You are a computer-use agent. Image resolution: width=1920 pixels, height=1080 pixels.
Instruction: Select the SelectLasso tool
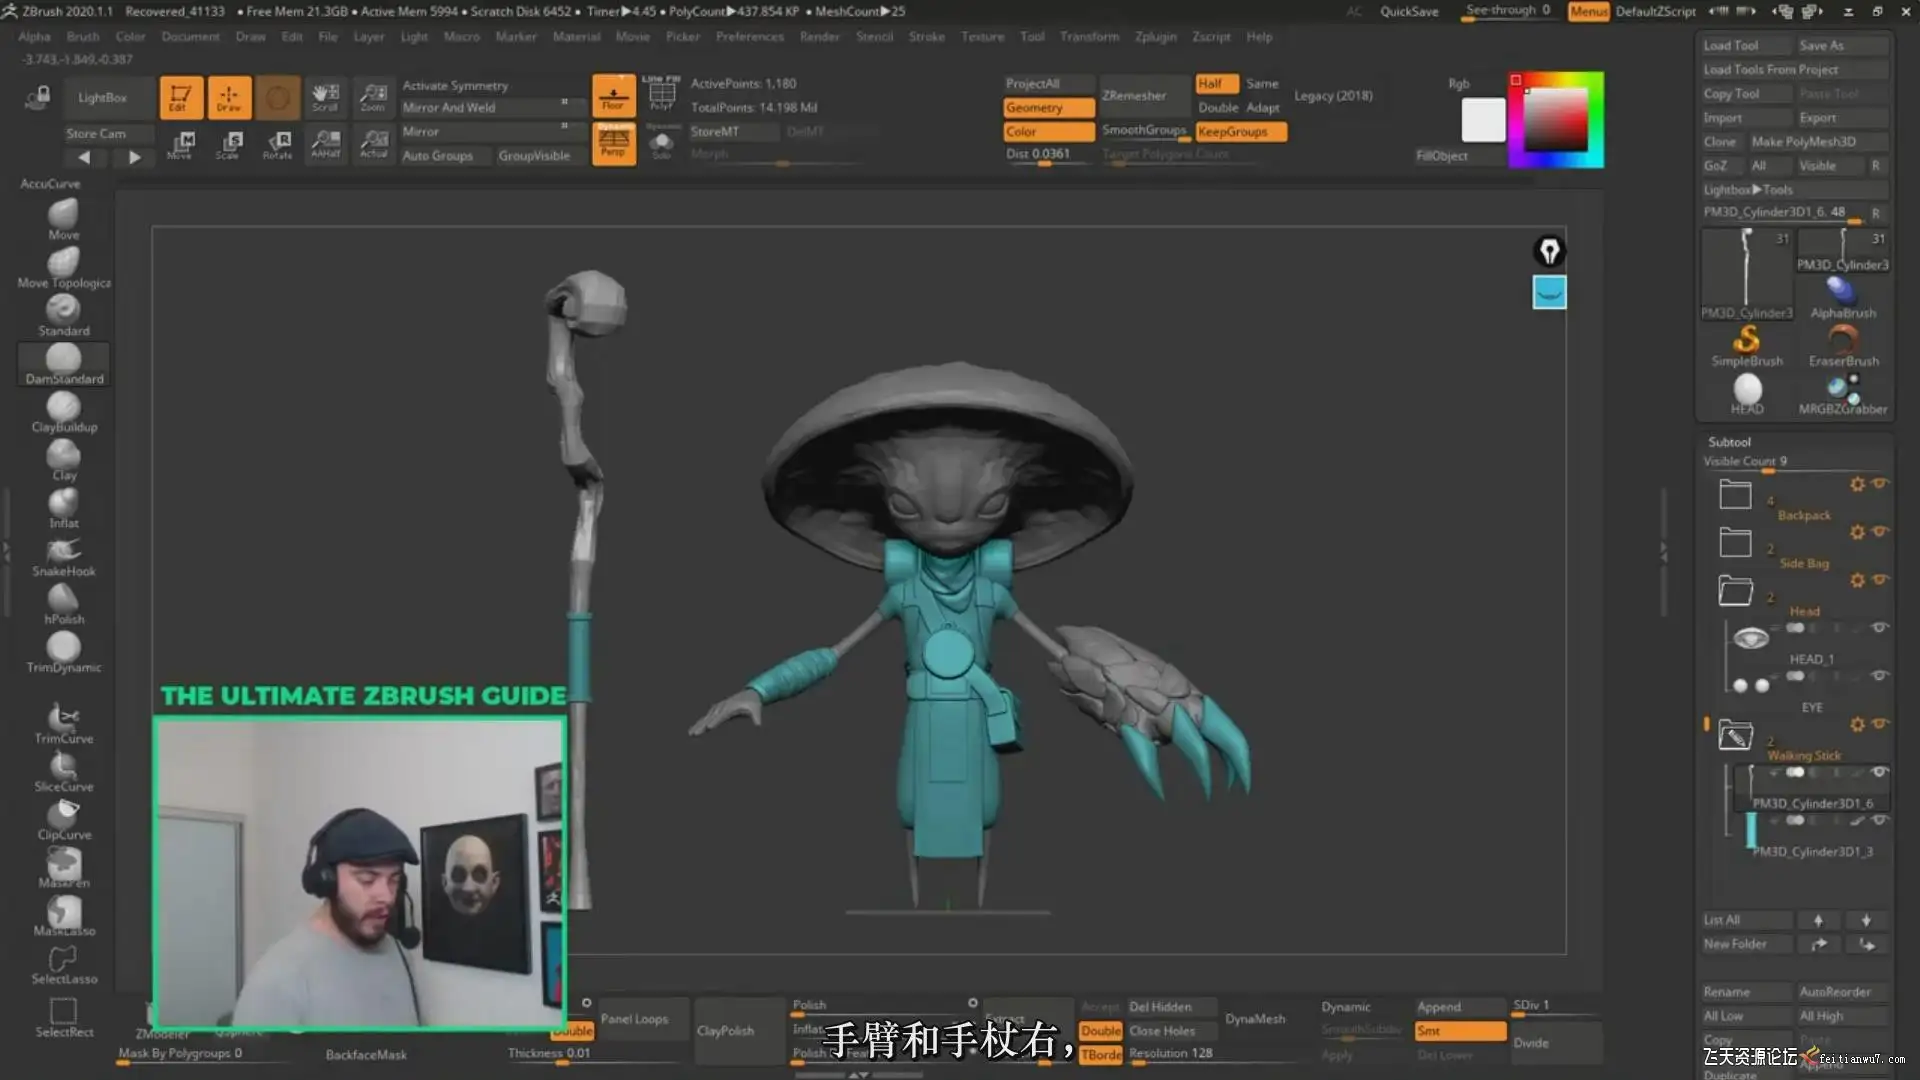tap(63, 962)
